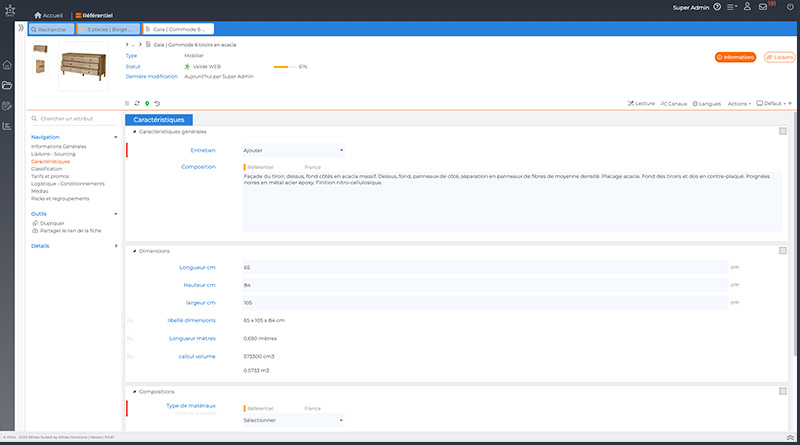Expand the Détails section
The height and width of the screenshot is (445, 800).
[x=116, y=246]
